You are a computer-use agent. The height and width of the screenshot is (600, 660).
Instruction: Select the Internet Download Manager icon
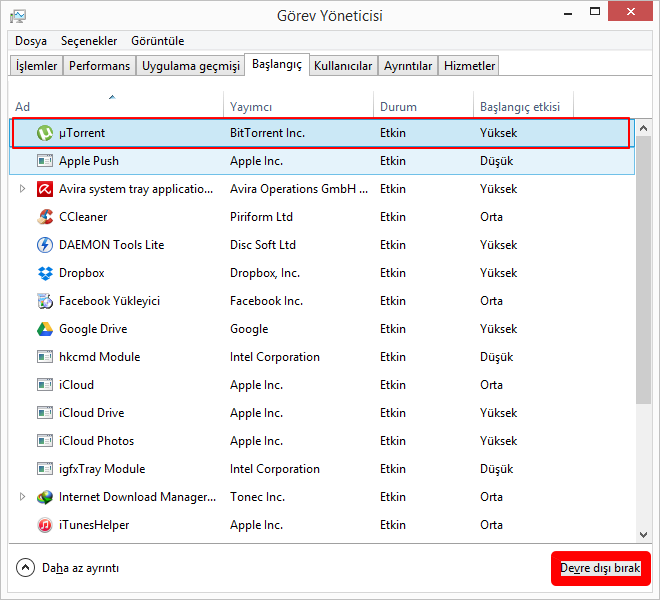[45, 497]
